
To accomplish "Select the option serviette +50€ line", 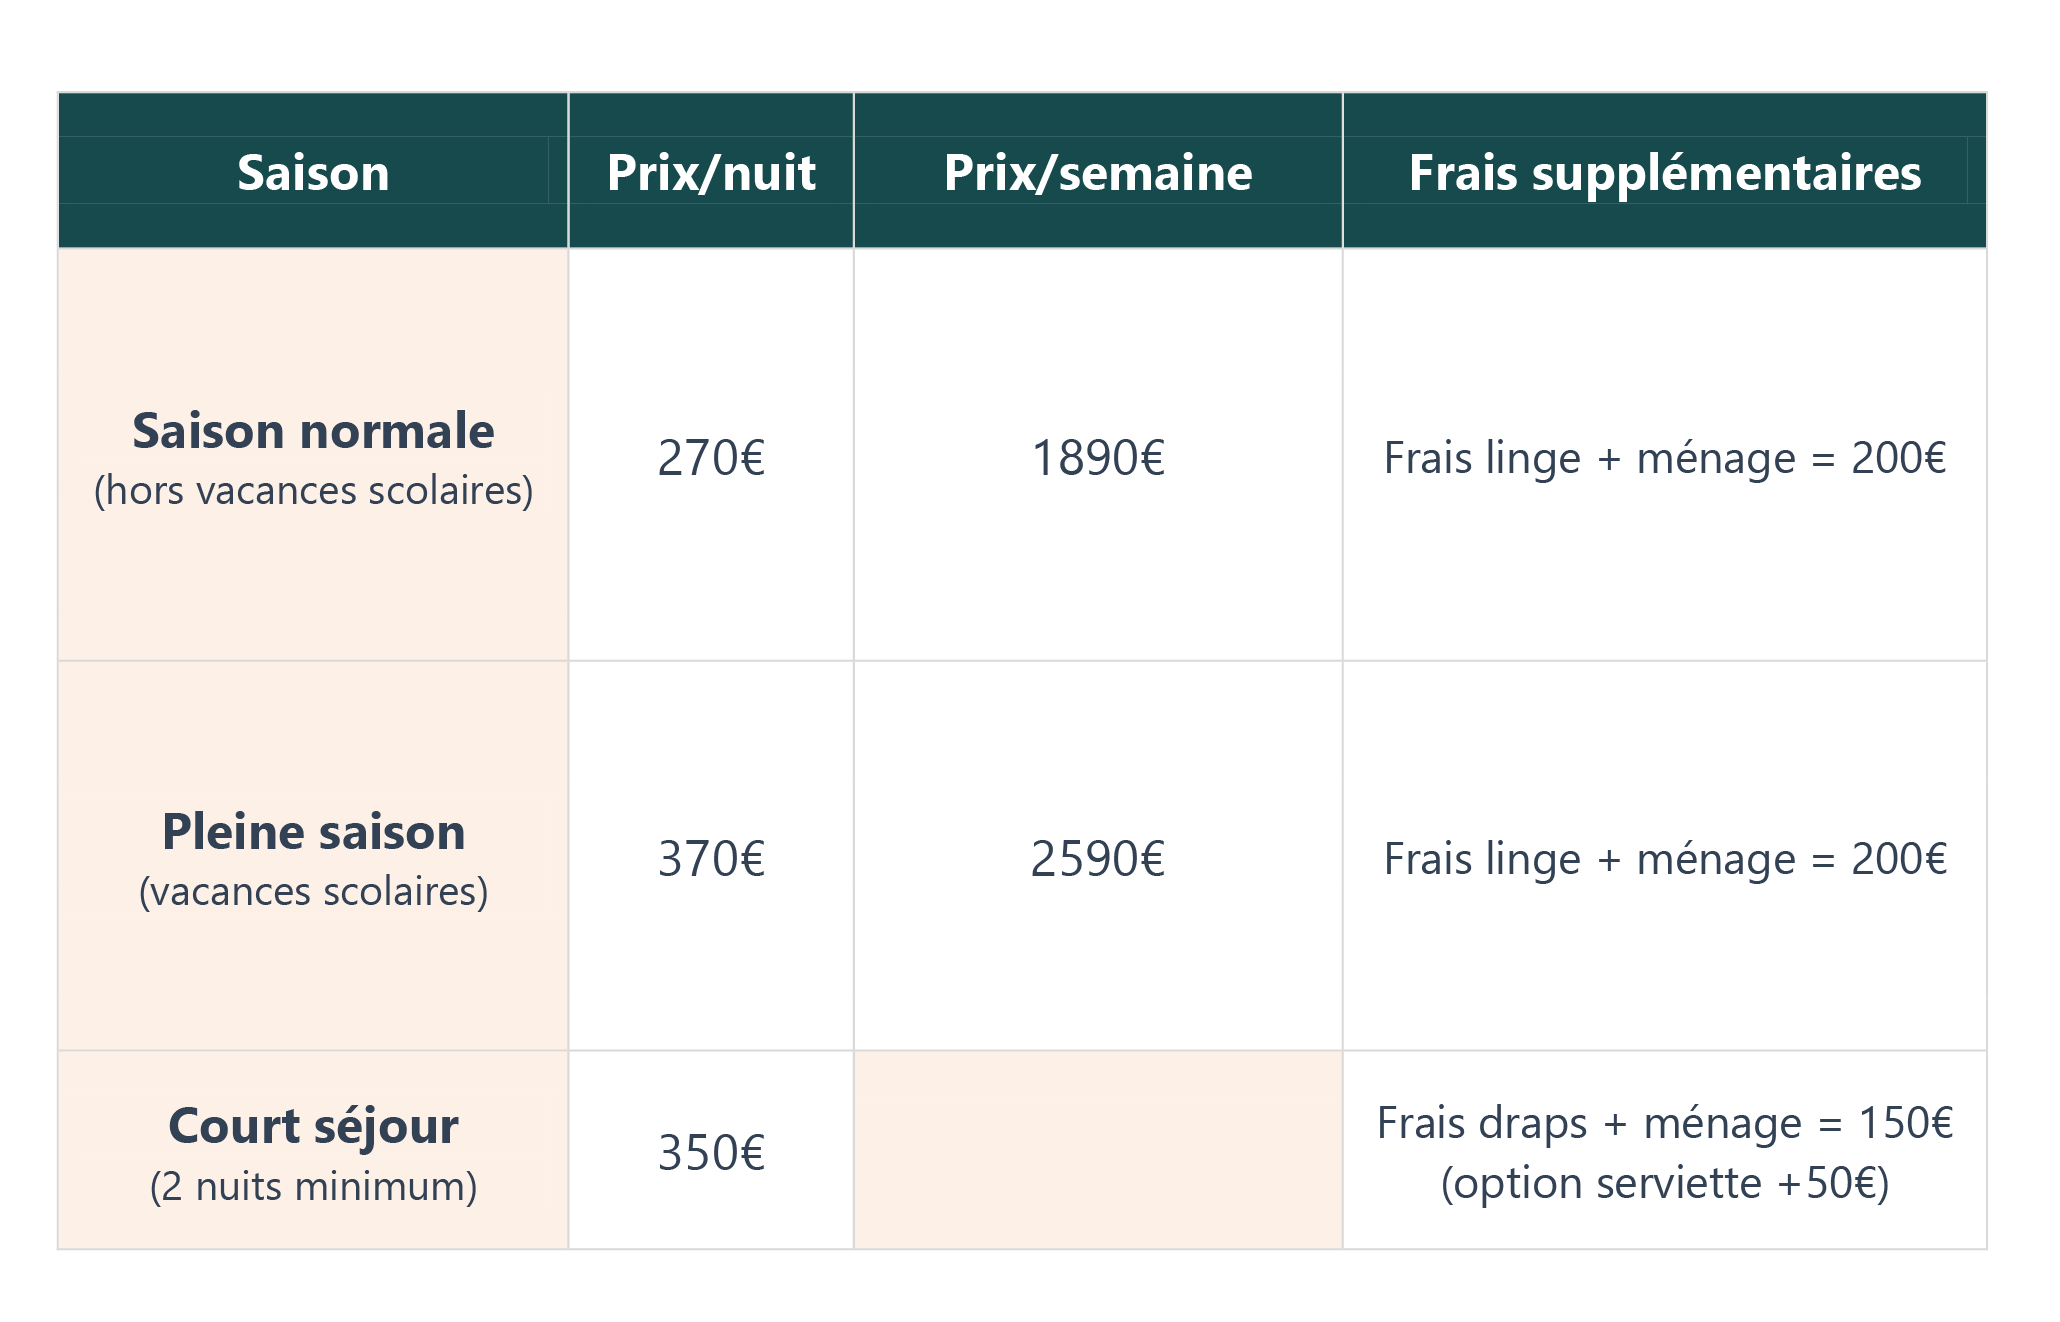I will click(x=1665, y=1183).
